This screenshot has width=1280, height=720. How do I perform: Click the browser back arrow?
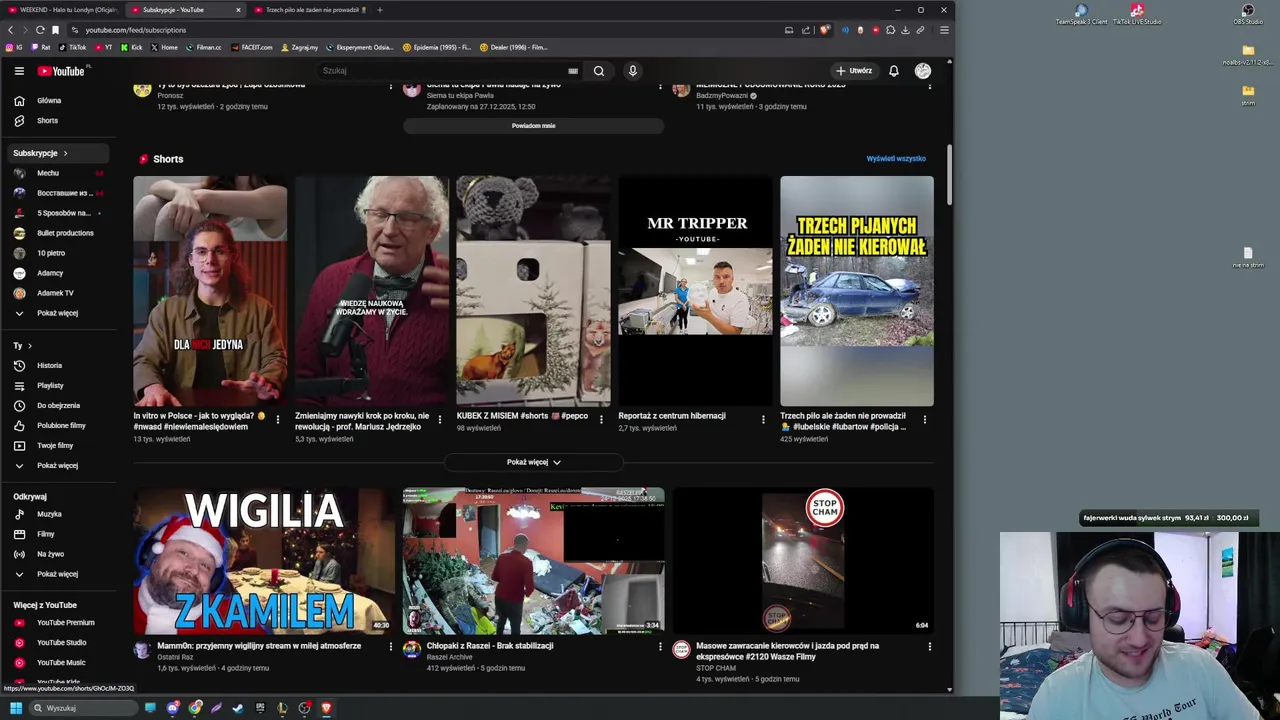click(11, 30)
